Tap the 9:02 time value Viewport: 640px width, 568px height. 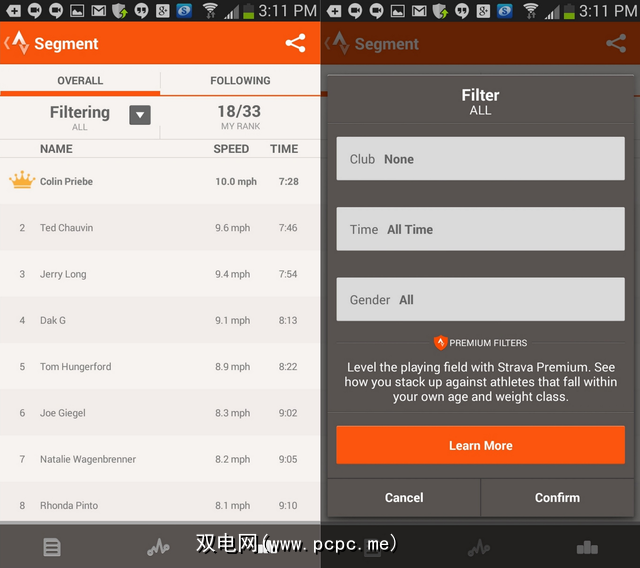288,413
